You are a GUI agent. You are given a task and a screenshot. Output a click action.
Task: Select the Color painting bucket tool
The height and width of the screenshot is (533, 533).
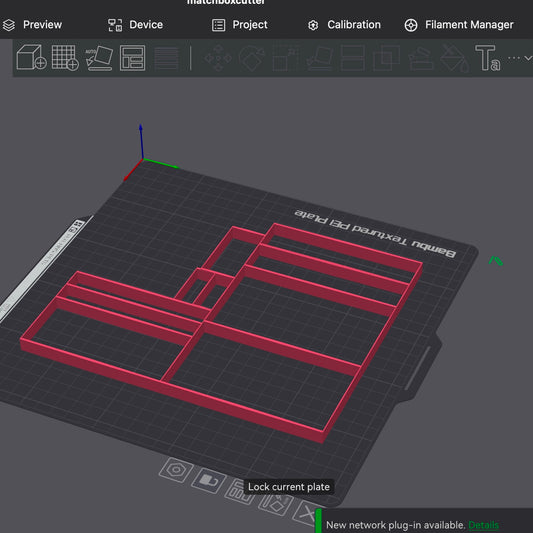(454, 58)
